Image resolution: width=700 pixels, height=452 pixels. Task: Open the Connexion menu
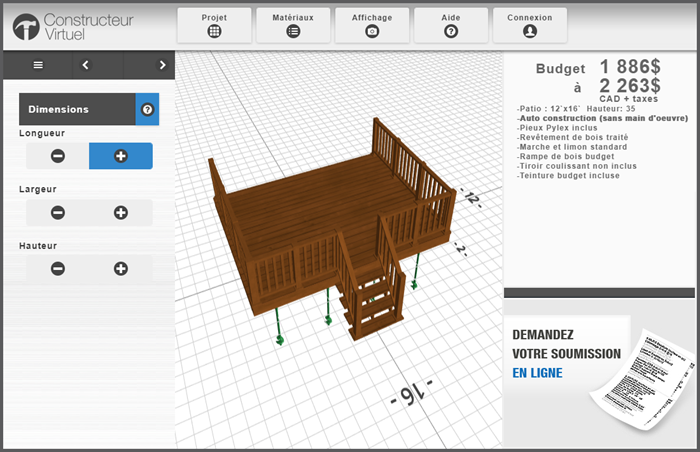[x=530, y=25]
